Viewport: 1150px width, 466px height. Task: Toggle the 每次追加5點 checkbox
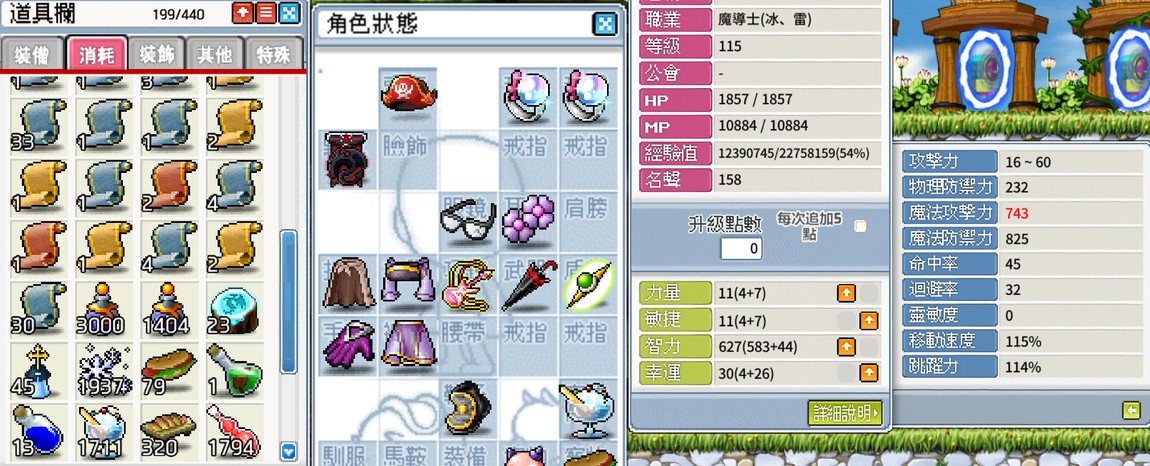point(860,226)
